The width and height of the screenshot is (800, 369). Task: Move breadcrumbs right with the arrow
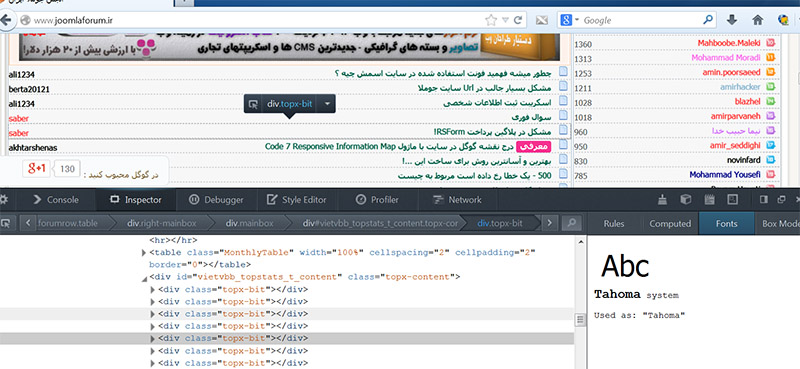[549, 223]
